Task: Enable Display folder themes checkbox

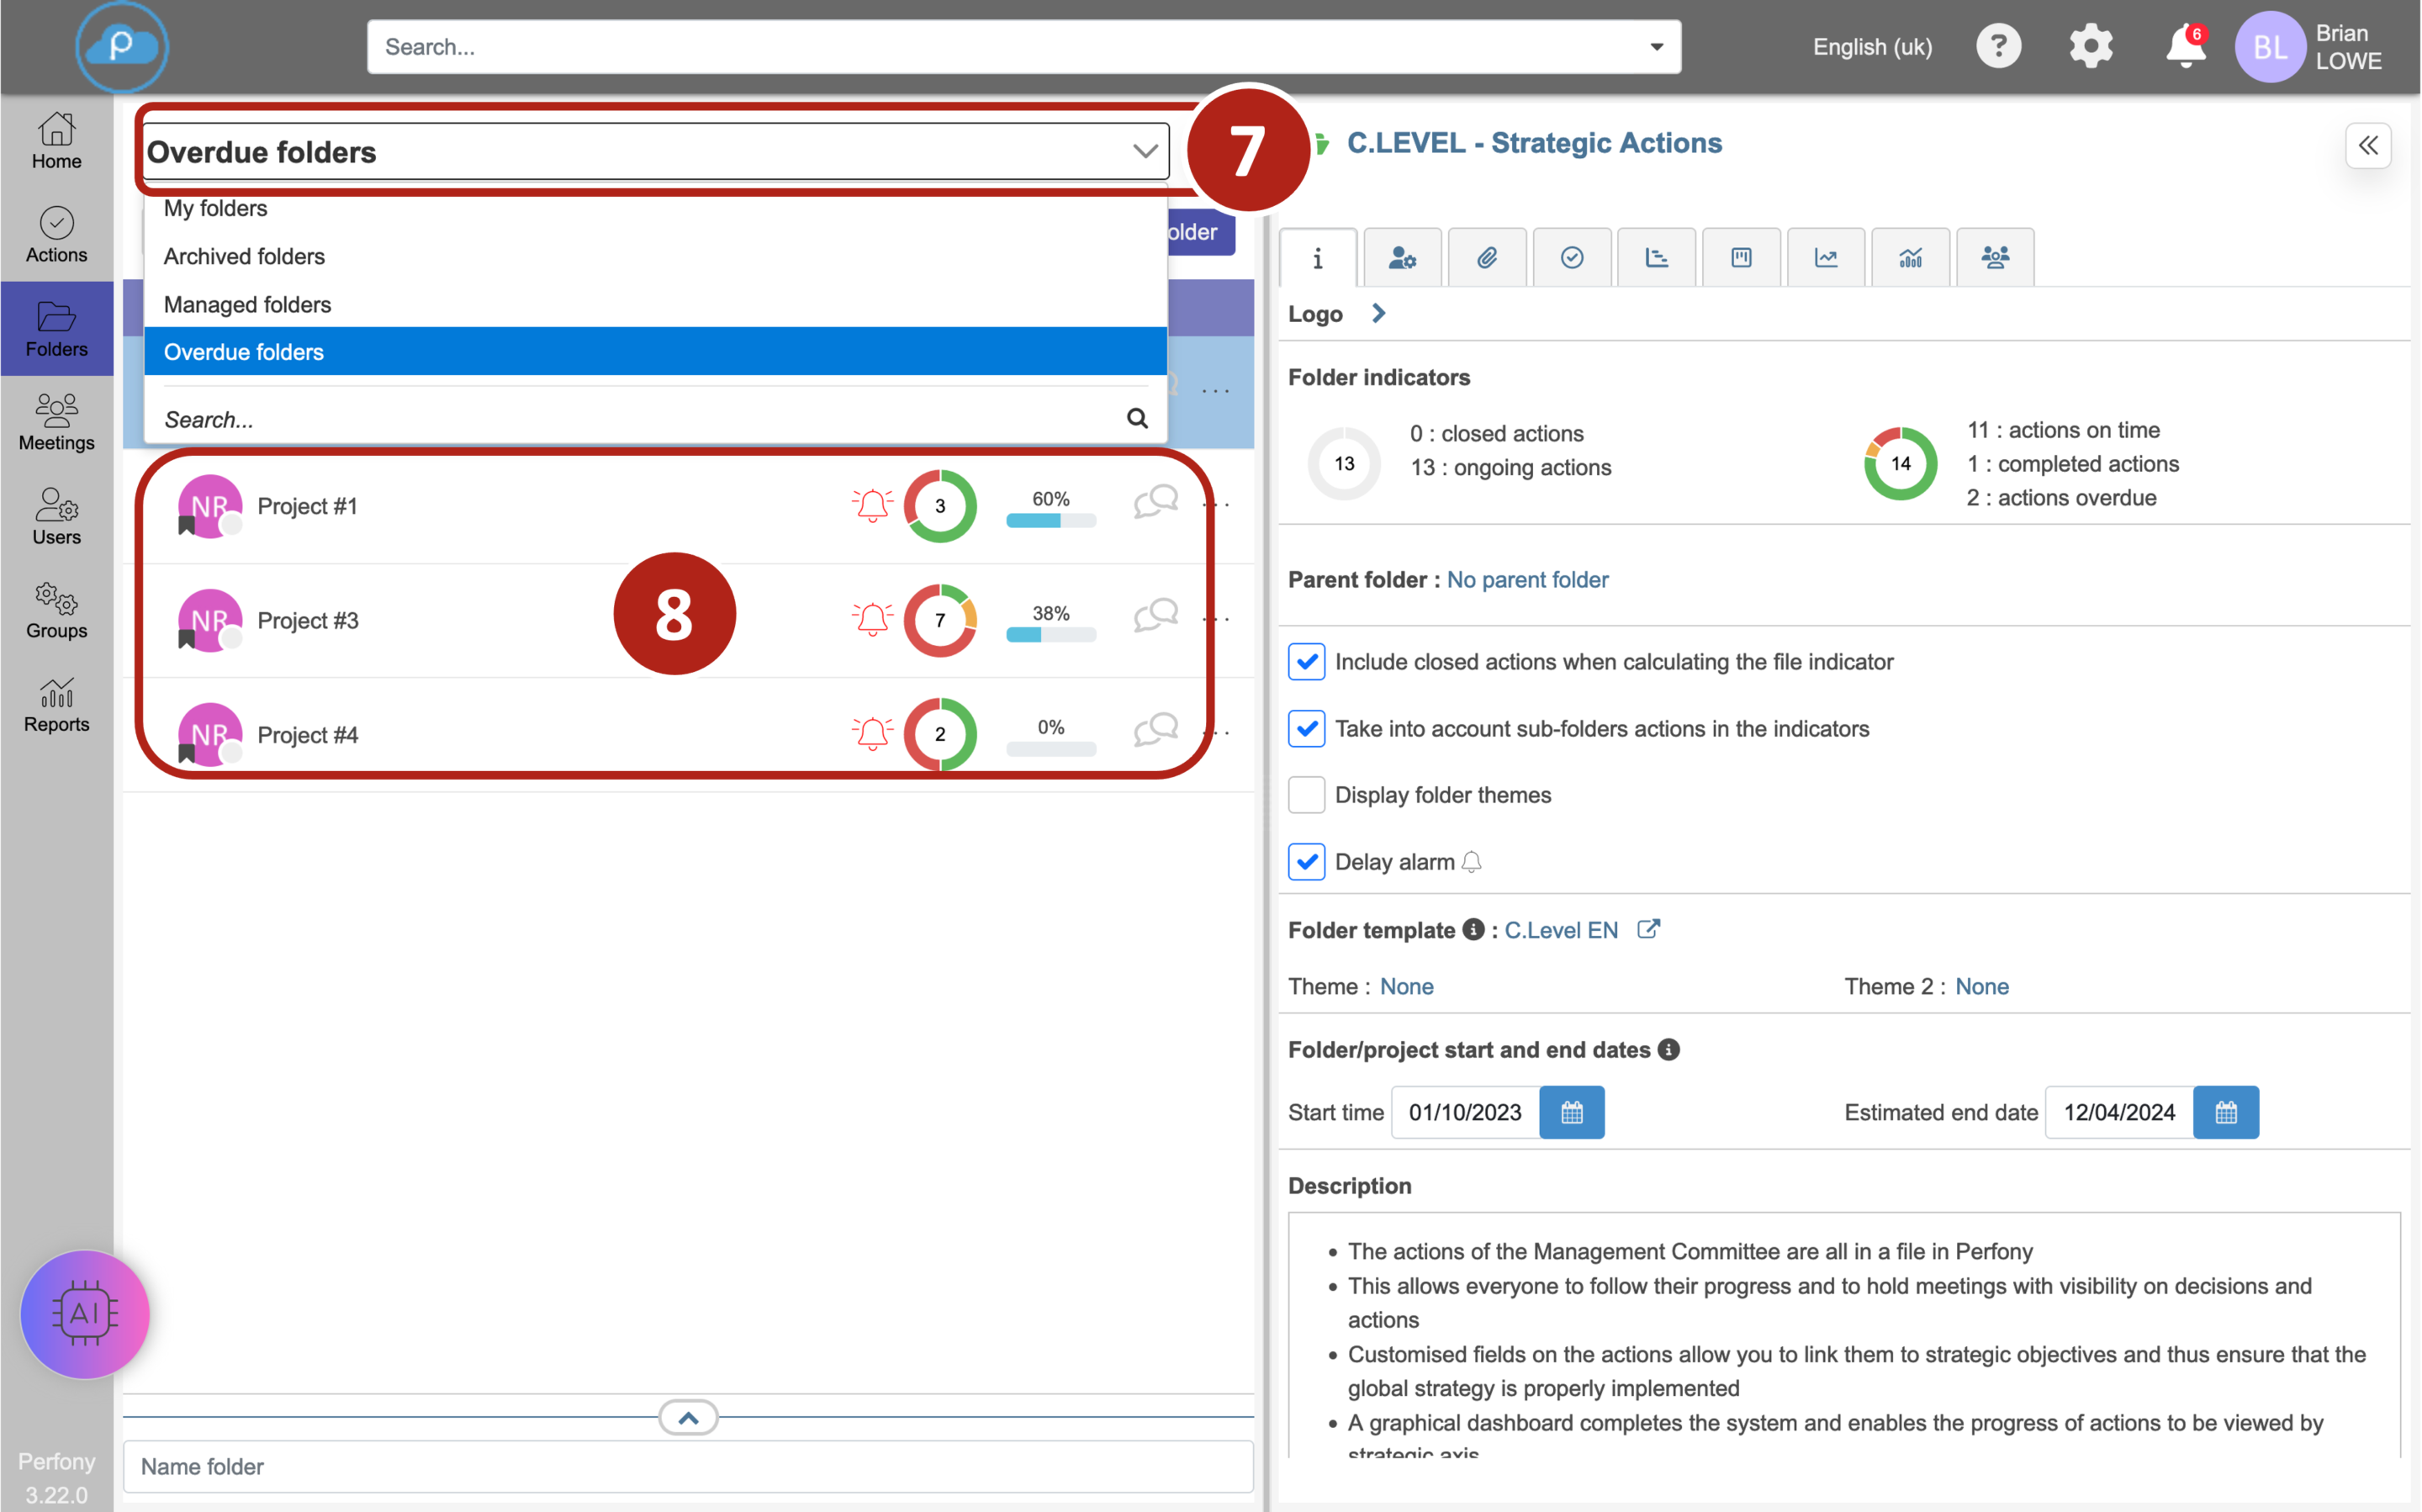Action: point(1306,795)
